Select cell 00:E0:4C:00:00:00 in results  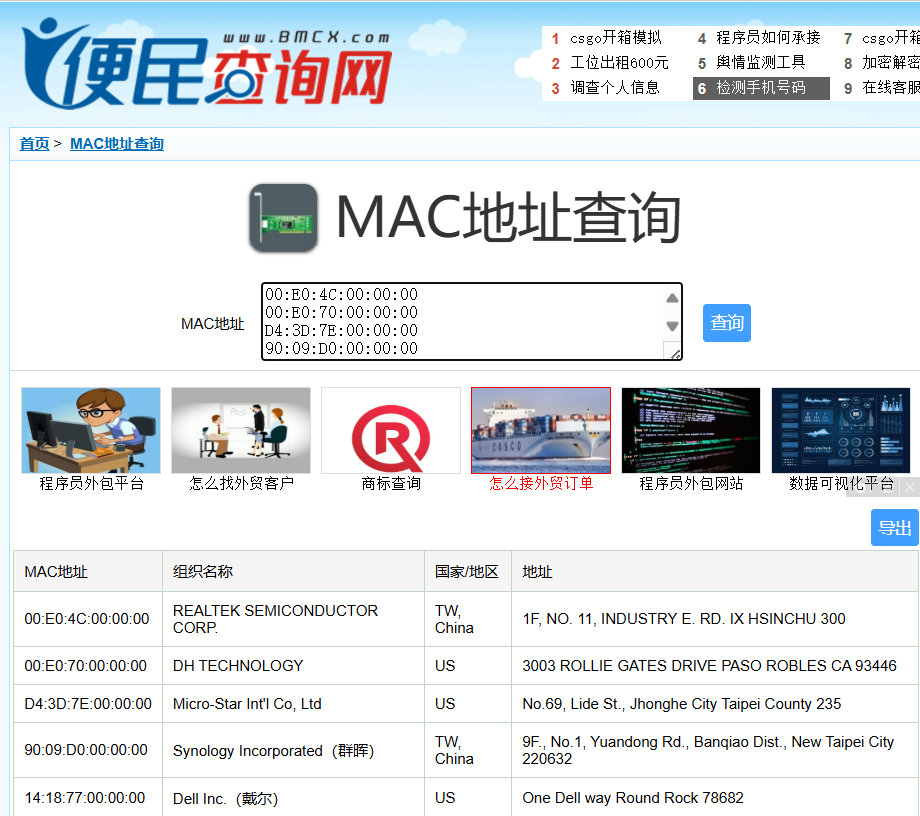click(x=87, y=619)
